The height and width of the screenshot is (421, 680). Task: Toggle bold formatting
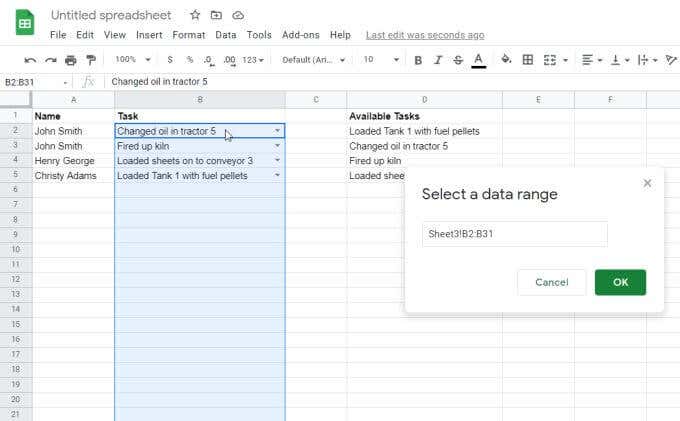(x=418, y=60)
